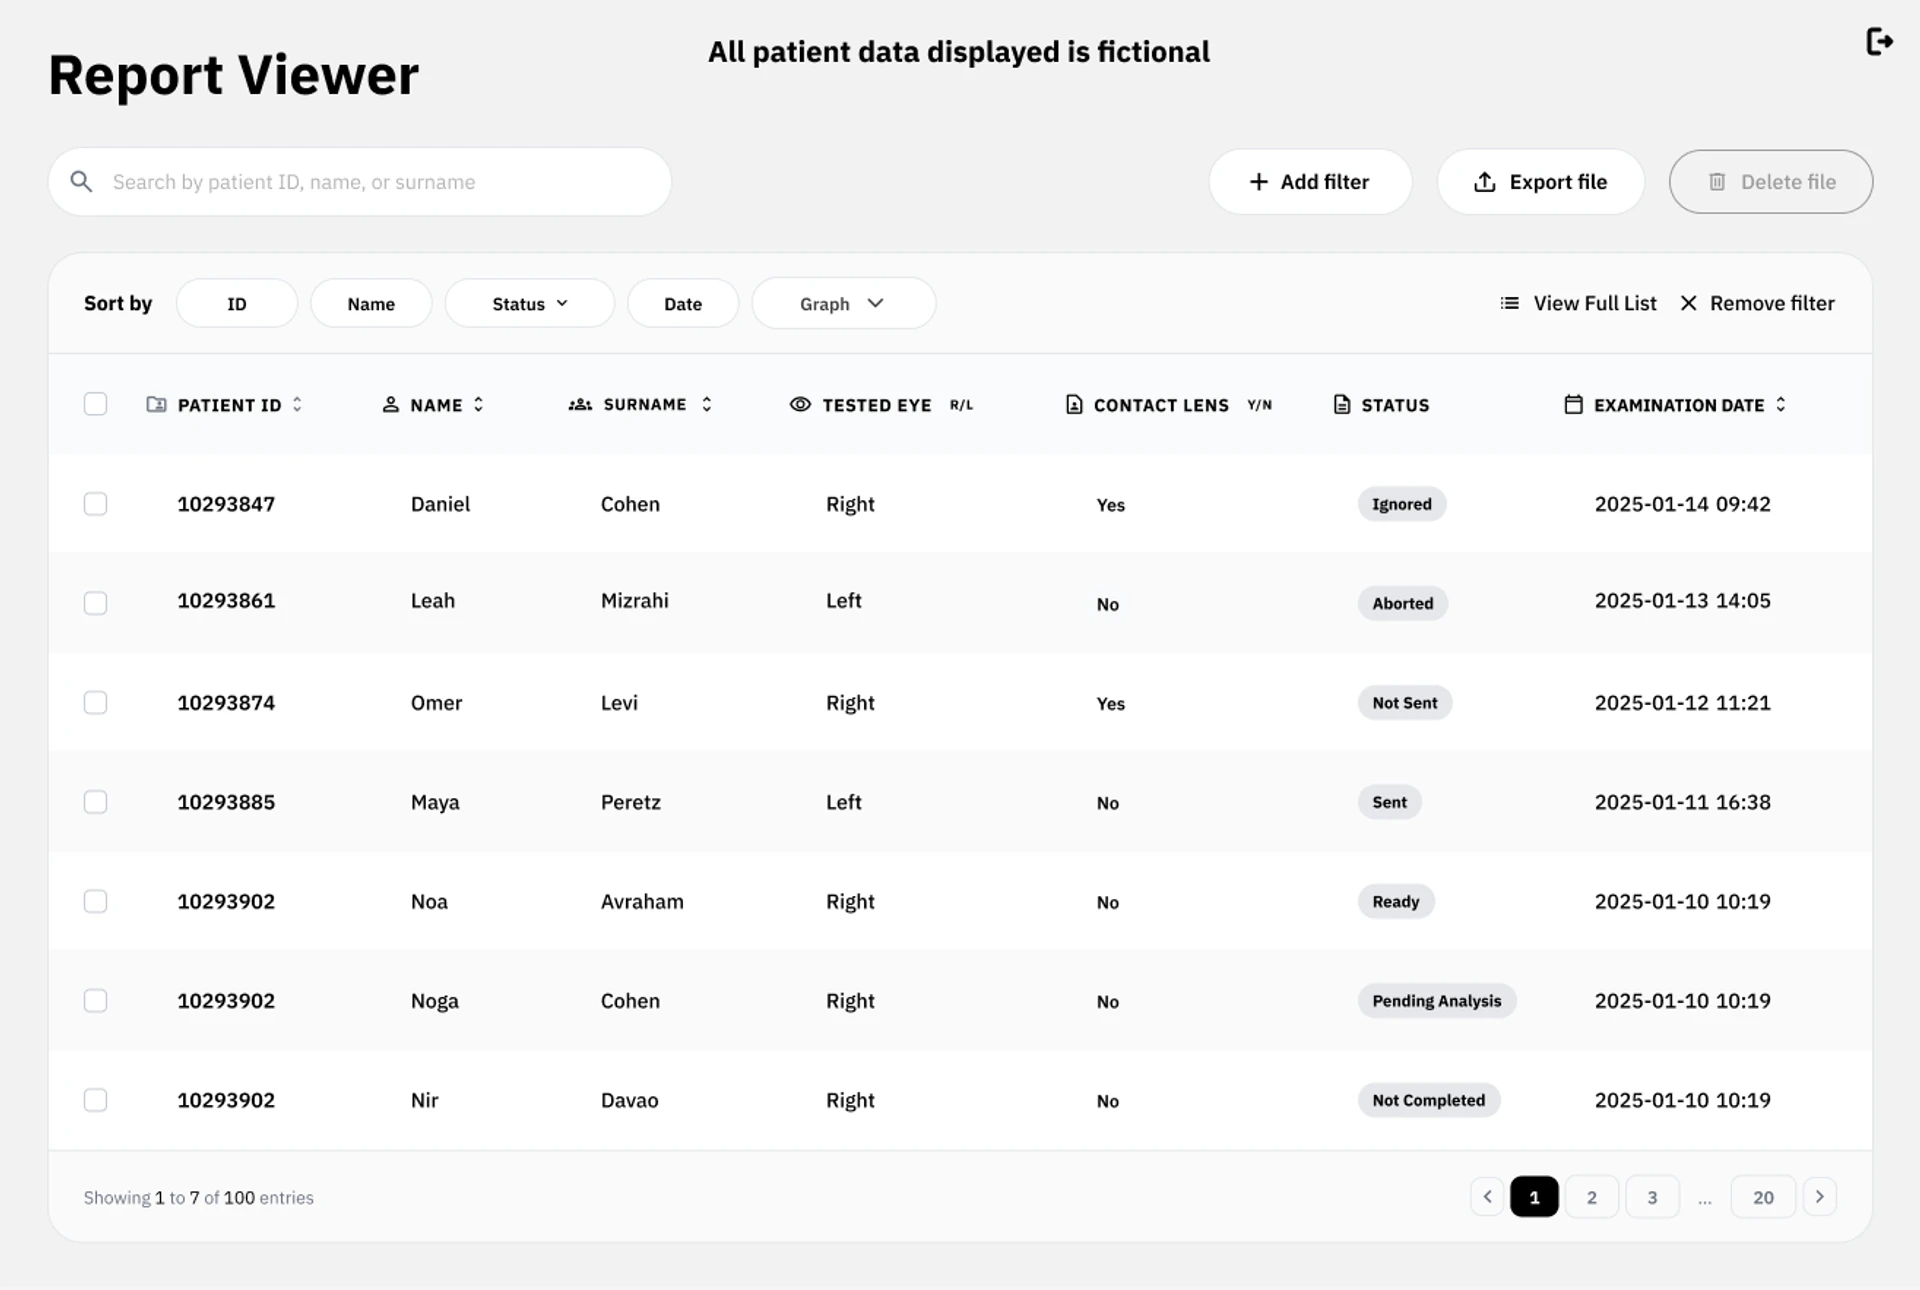
Task: Select checkbox for Noa Avraham row
Action: [95, 901]
